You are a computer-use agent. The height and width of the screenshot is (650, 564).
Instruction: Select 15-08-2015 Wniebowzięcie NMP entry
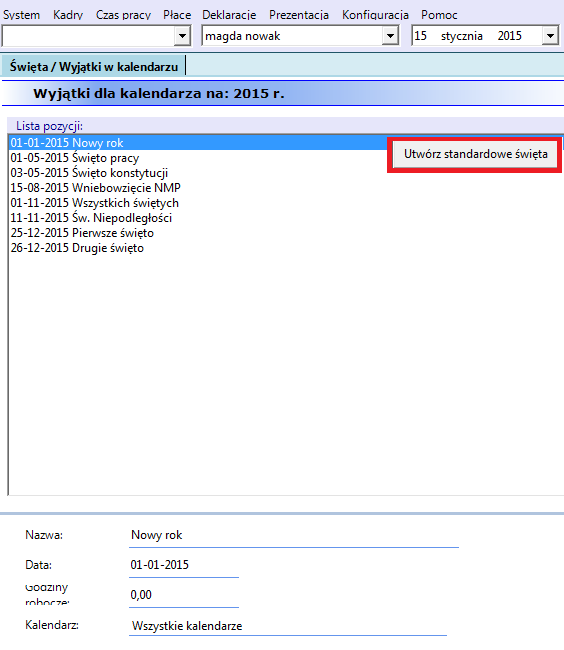95,188
